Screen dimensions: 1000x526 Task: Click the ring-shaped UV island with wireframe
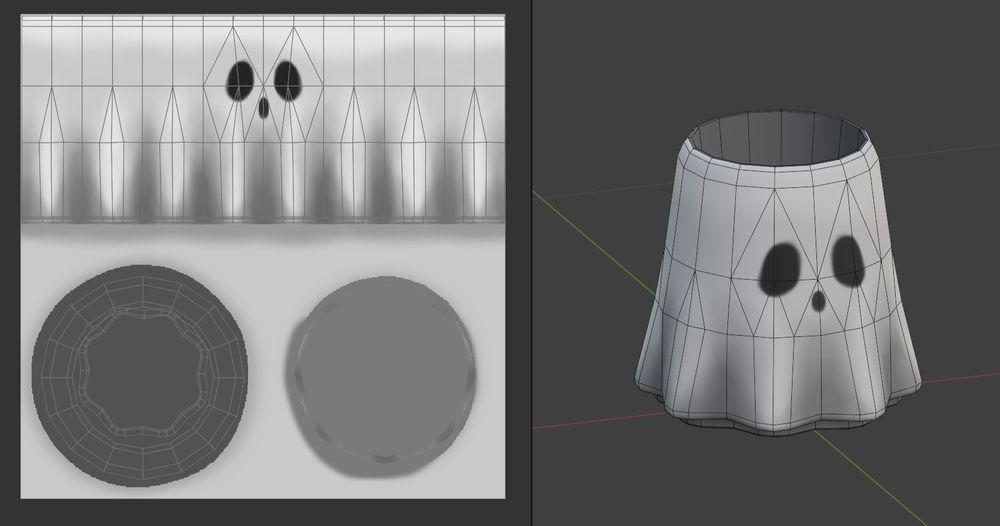(x=140, y=376)
